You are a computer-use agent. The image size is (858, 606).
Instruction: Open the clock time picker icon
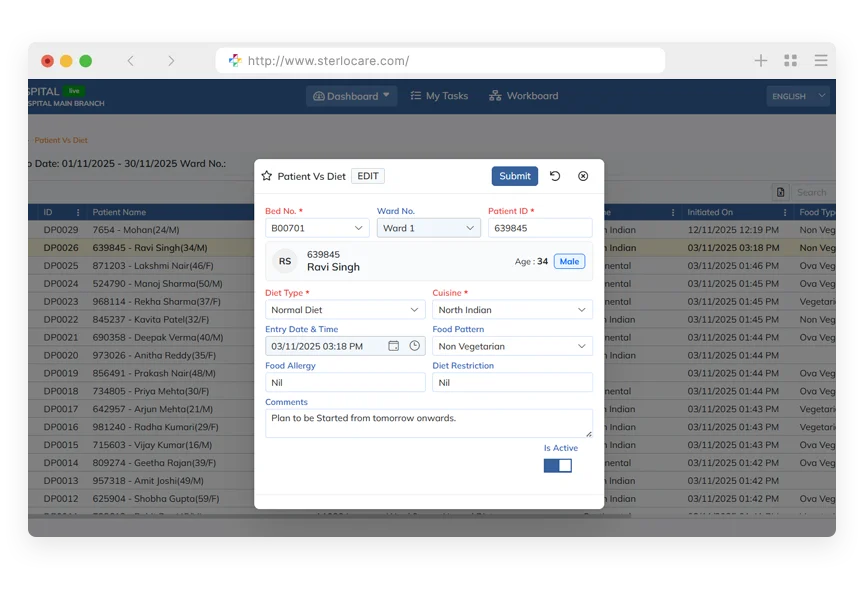[x=414, y=346]
